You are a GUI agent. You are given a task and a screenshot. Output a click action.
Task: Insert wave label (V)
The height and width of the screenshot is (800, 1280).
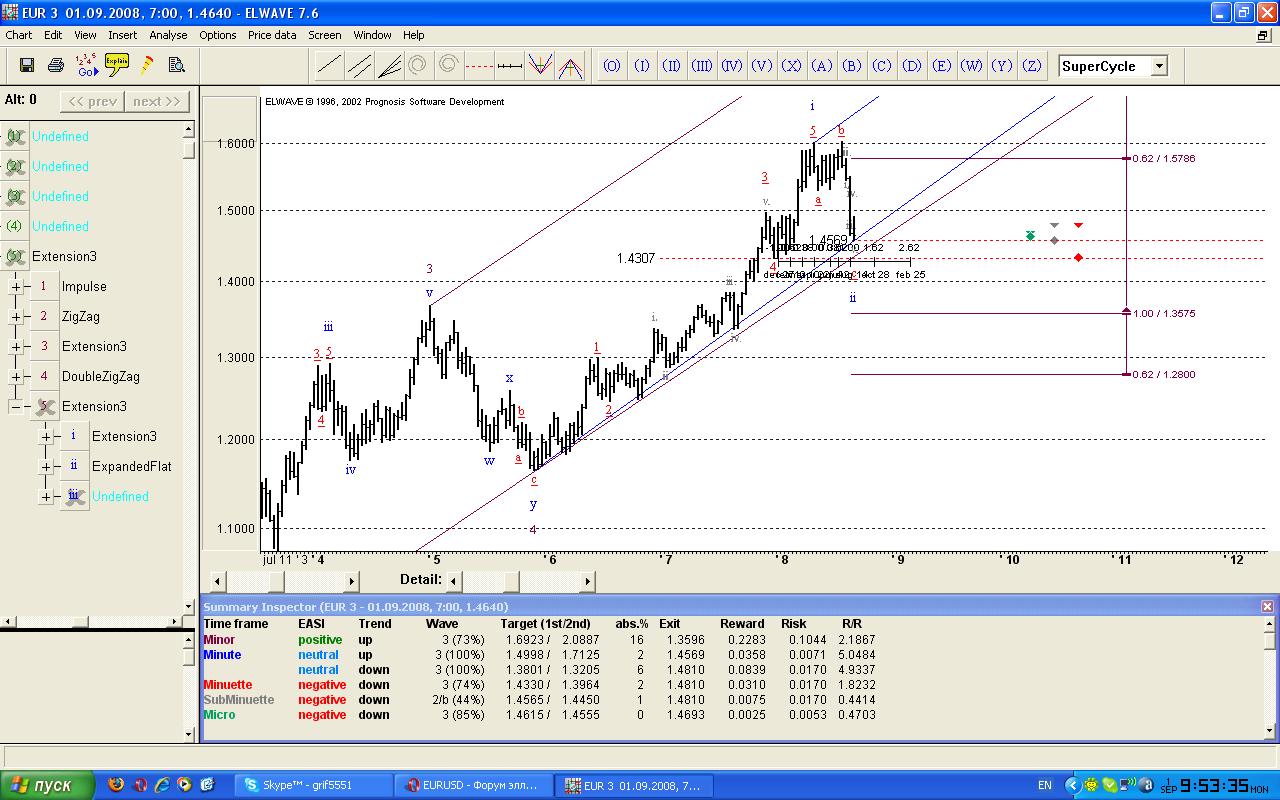762,66
